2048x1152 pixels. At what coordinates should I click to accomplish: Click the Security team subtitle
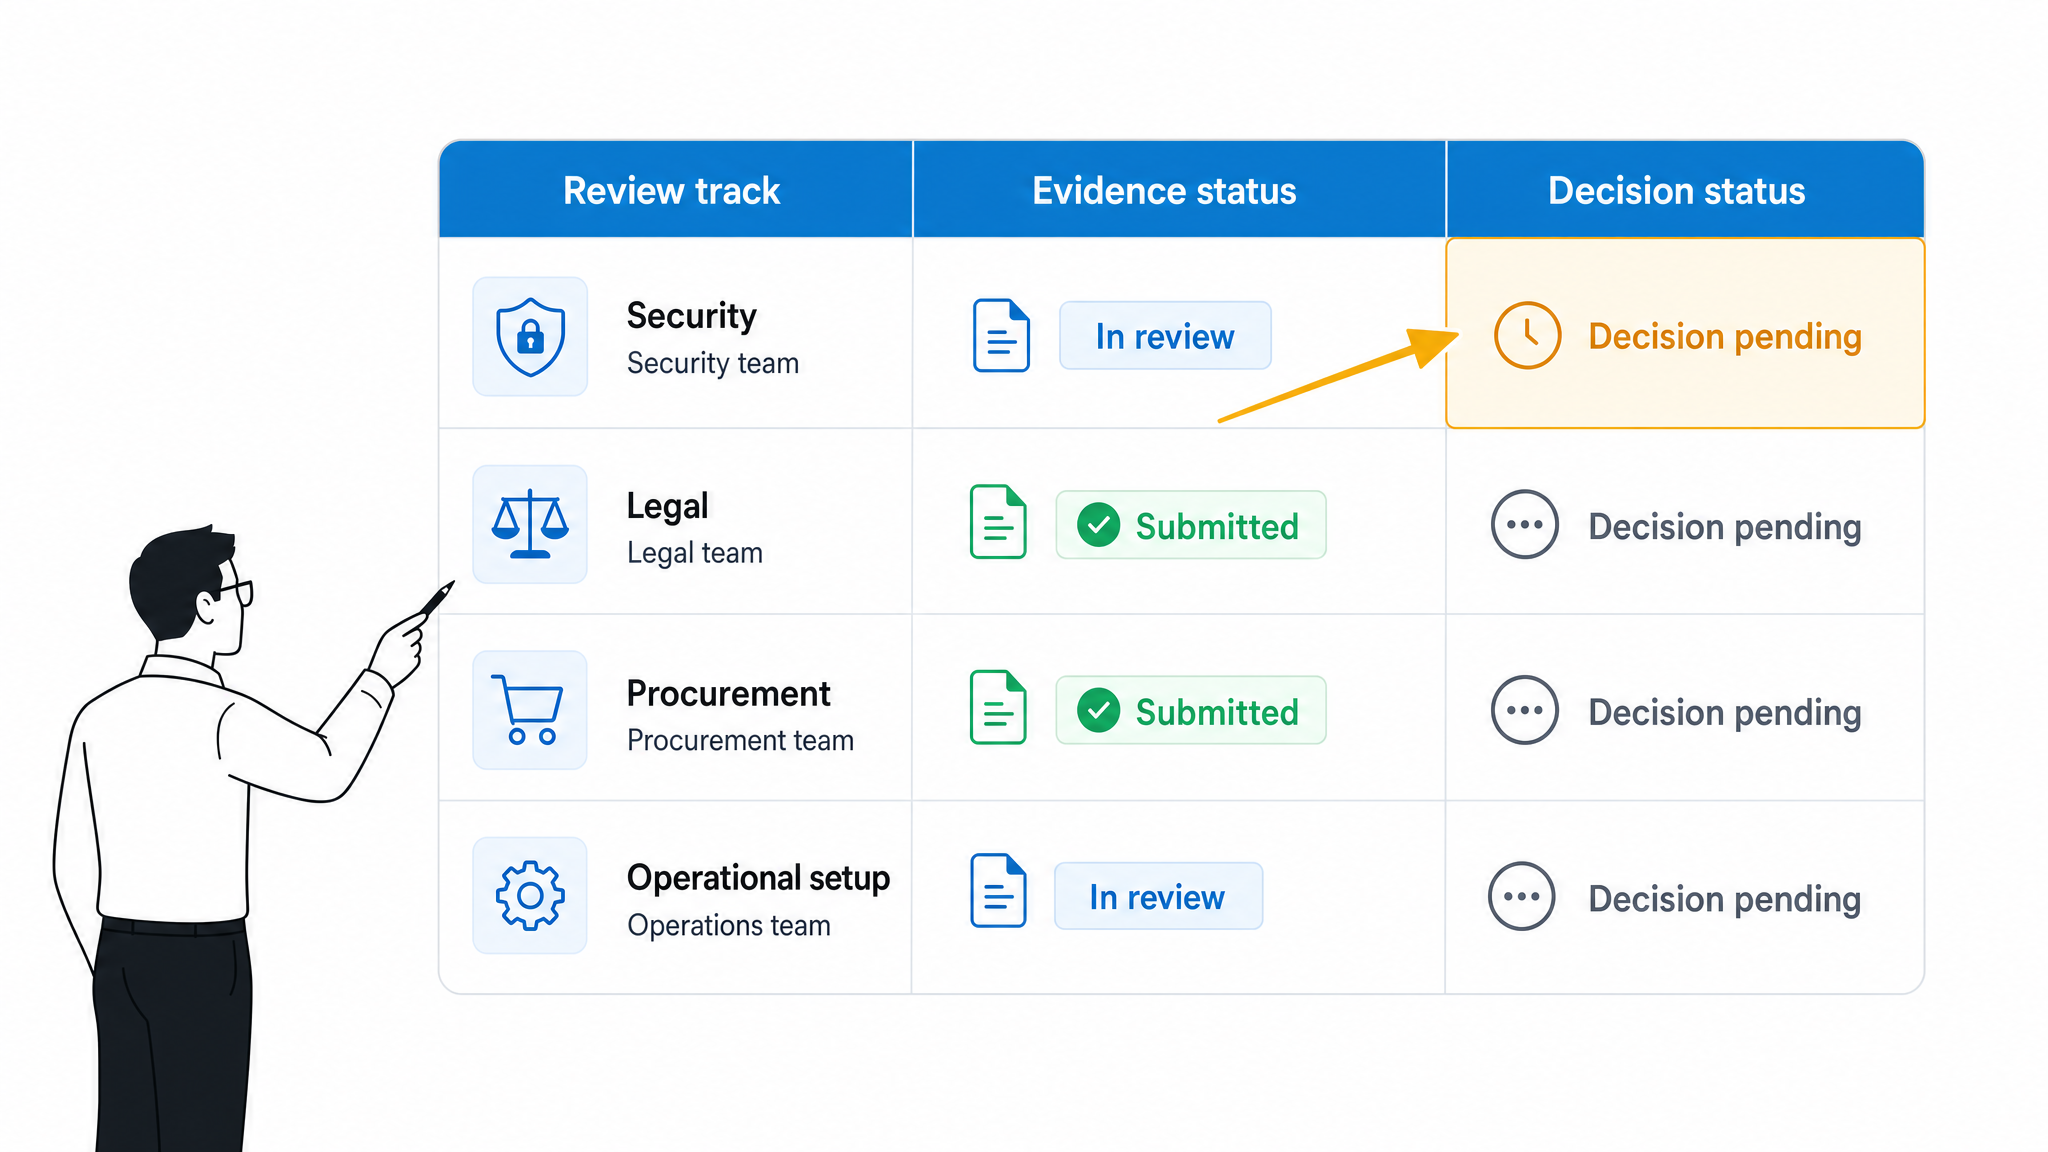[713, 363]
